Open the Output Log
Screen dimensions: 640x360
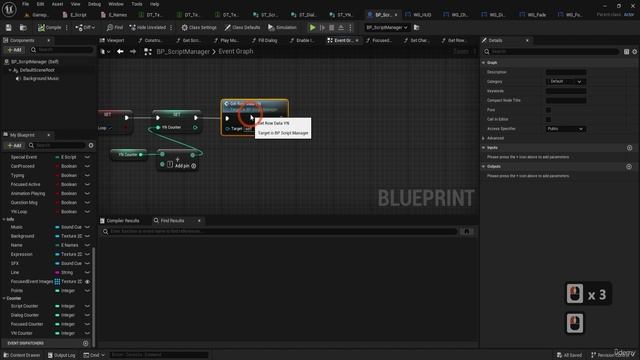(x=62, y=355)
